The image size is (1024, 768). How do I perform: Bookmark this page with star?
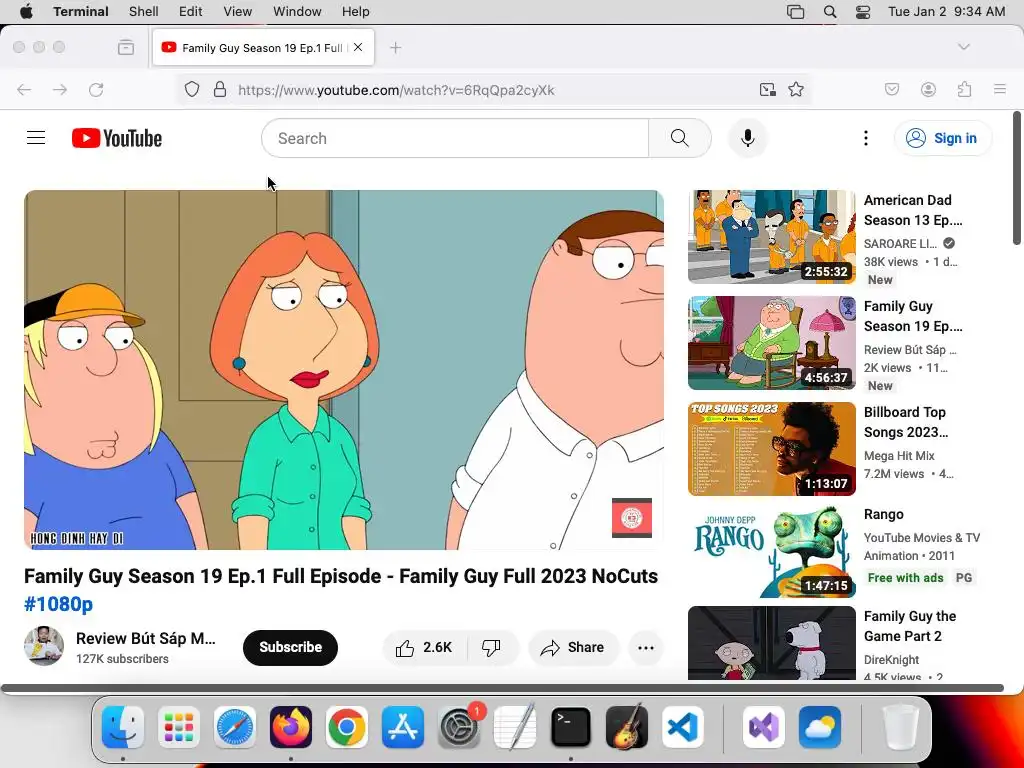pyautogui.click(x=796, y=89)
